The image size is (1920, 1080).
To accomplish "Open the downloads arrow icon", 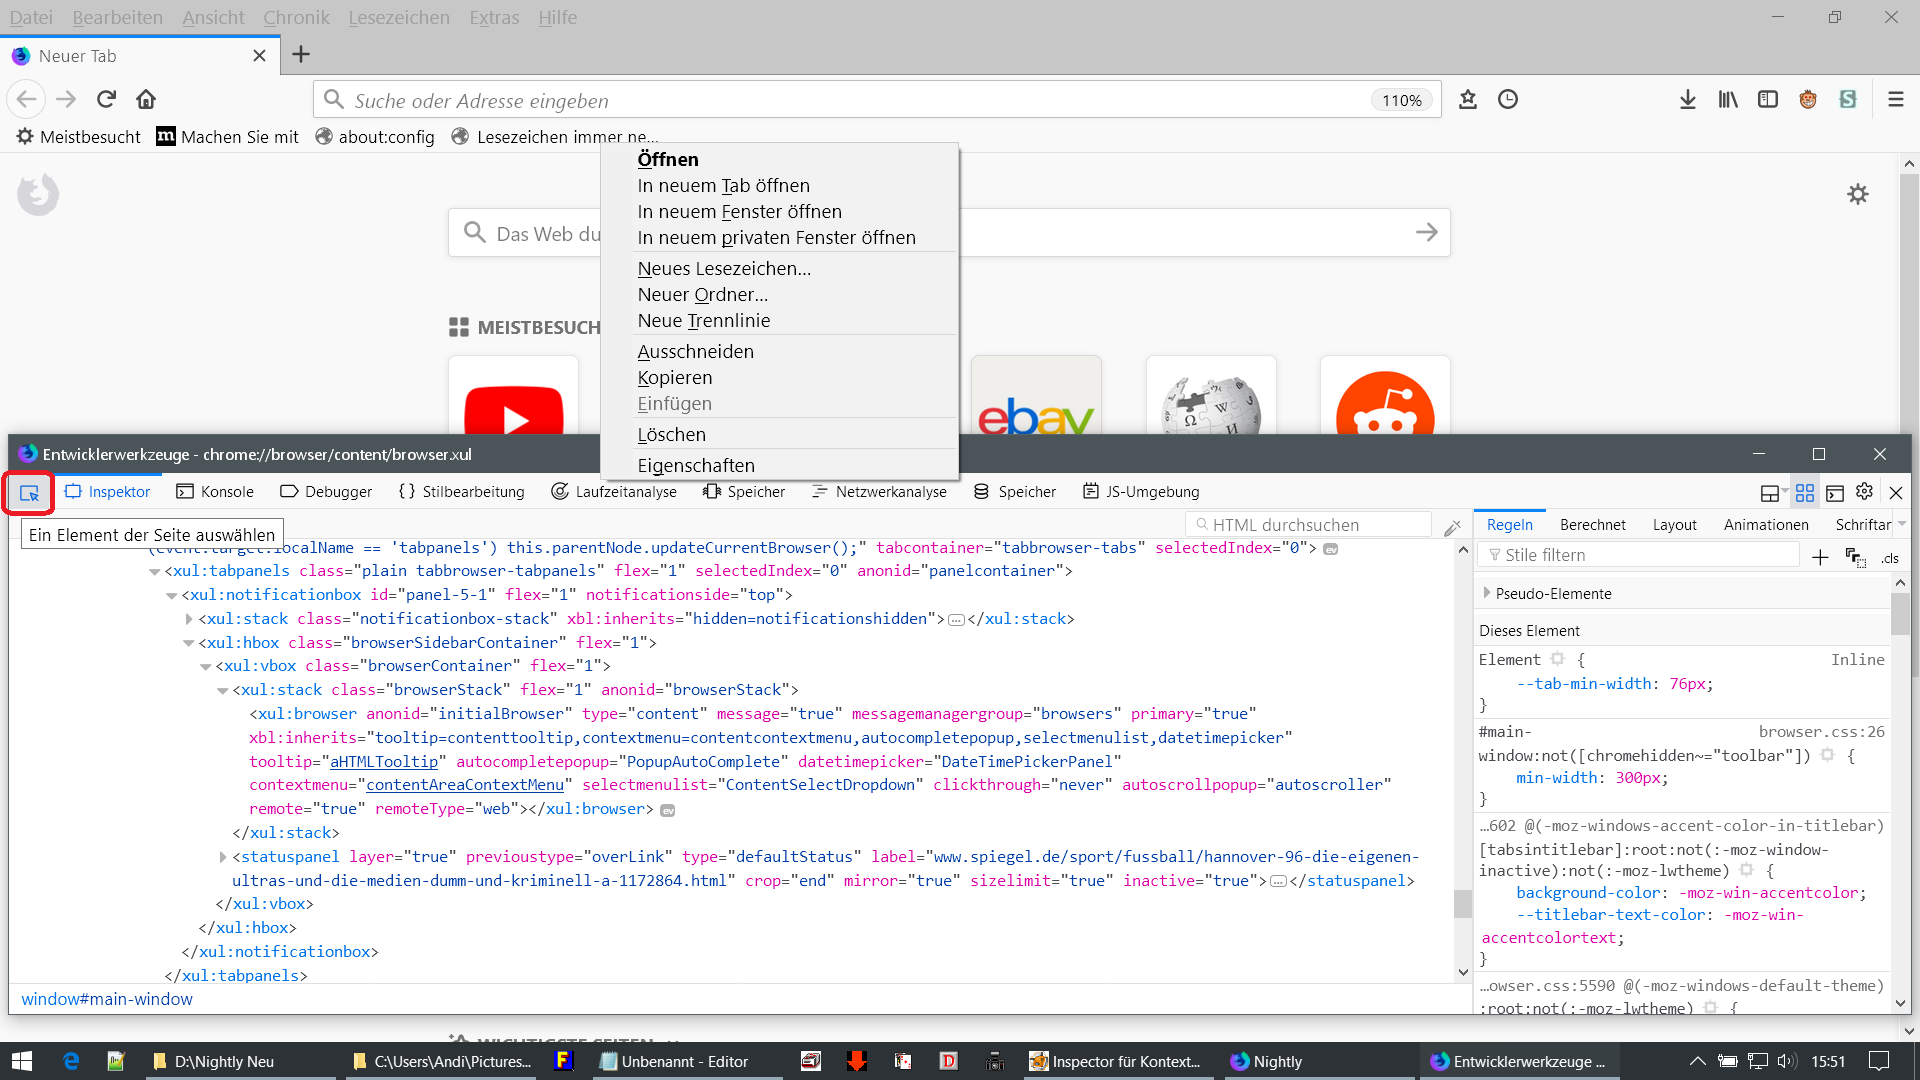I will click(x=1687, y=99).
